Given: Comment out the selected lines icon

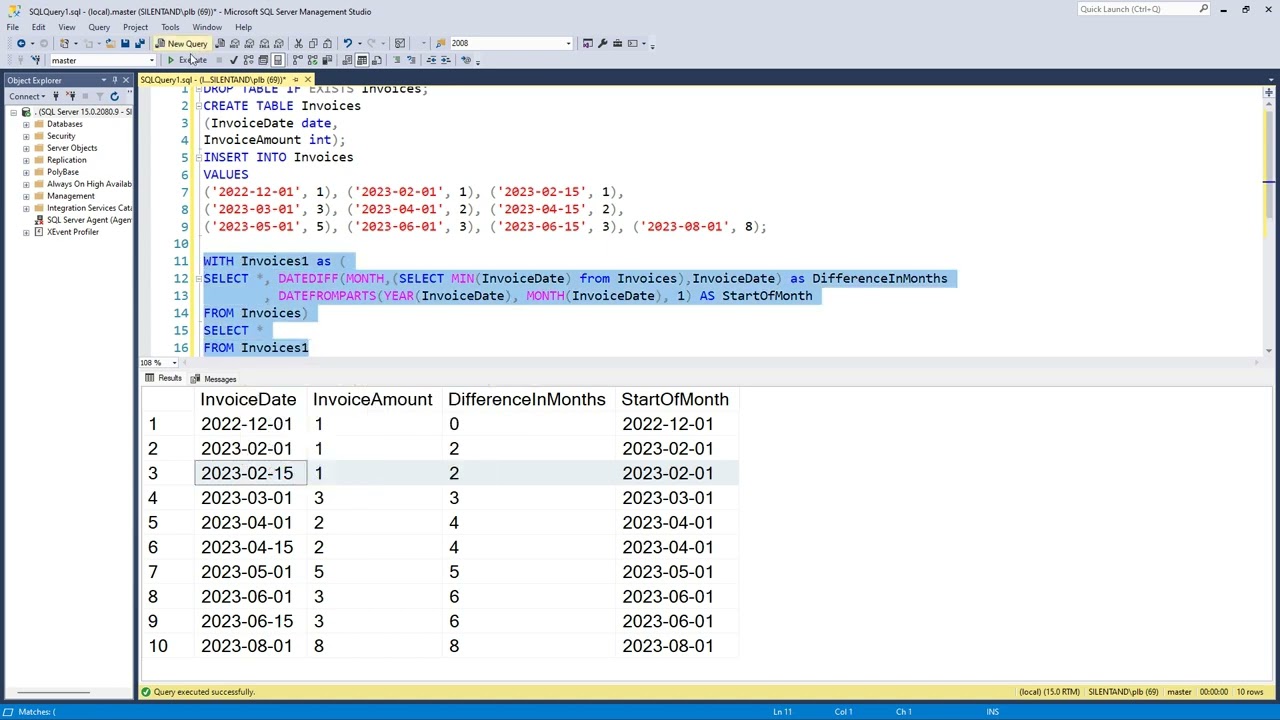Looking at the screenshot, I should click(x=396, y=60).
